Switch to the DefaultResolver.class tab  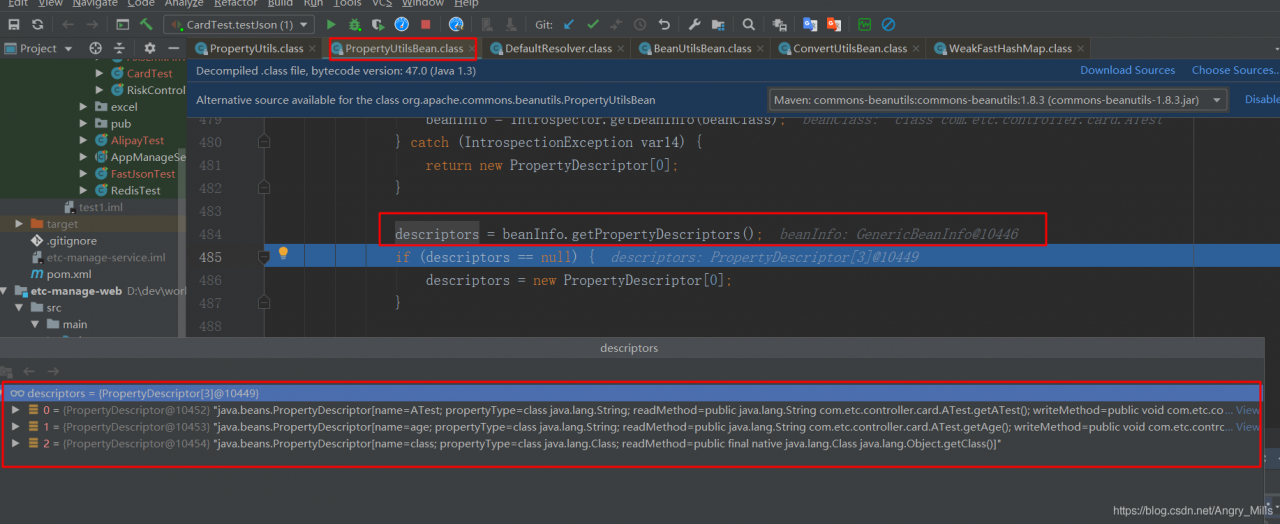point(558,48)
